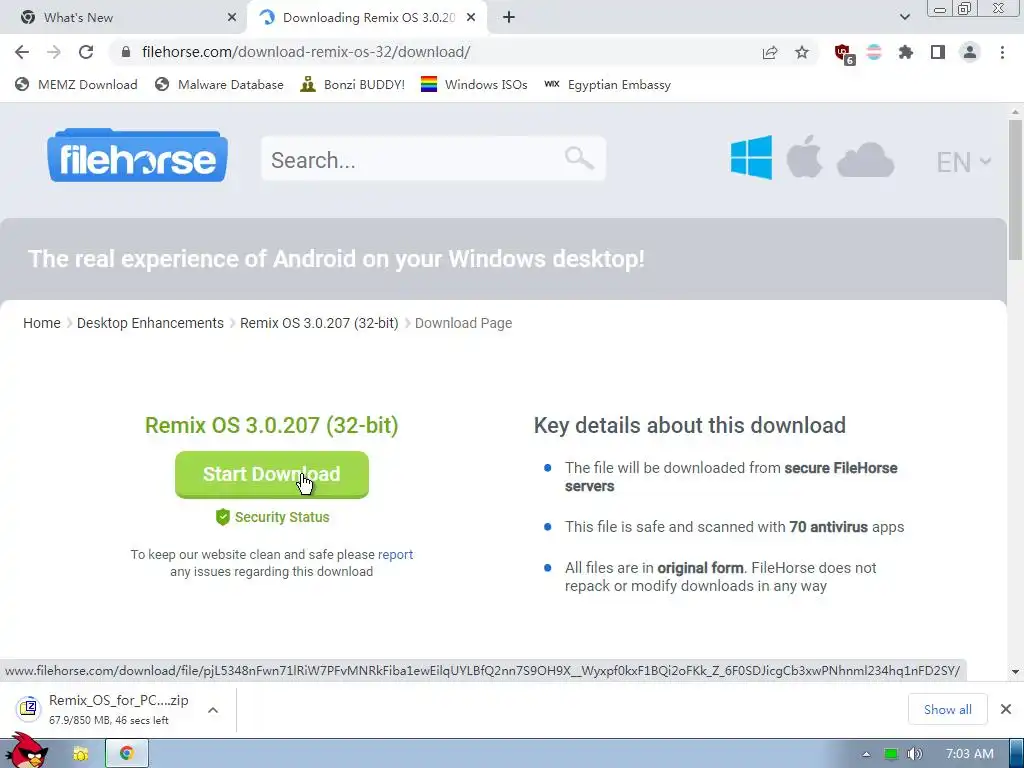Open Desktop Enhancements breadcrumb
Image resolution: width=1024 pixels, height=768 pixels.
pyautogui.click(x=150, y=323)
